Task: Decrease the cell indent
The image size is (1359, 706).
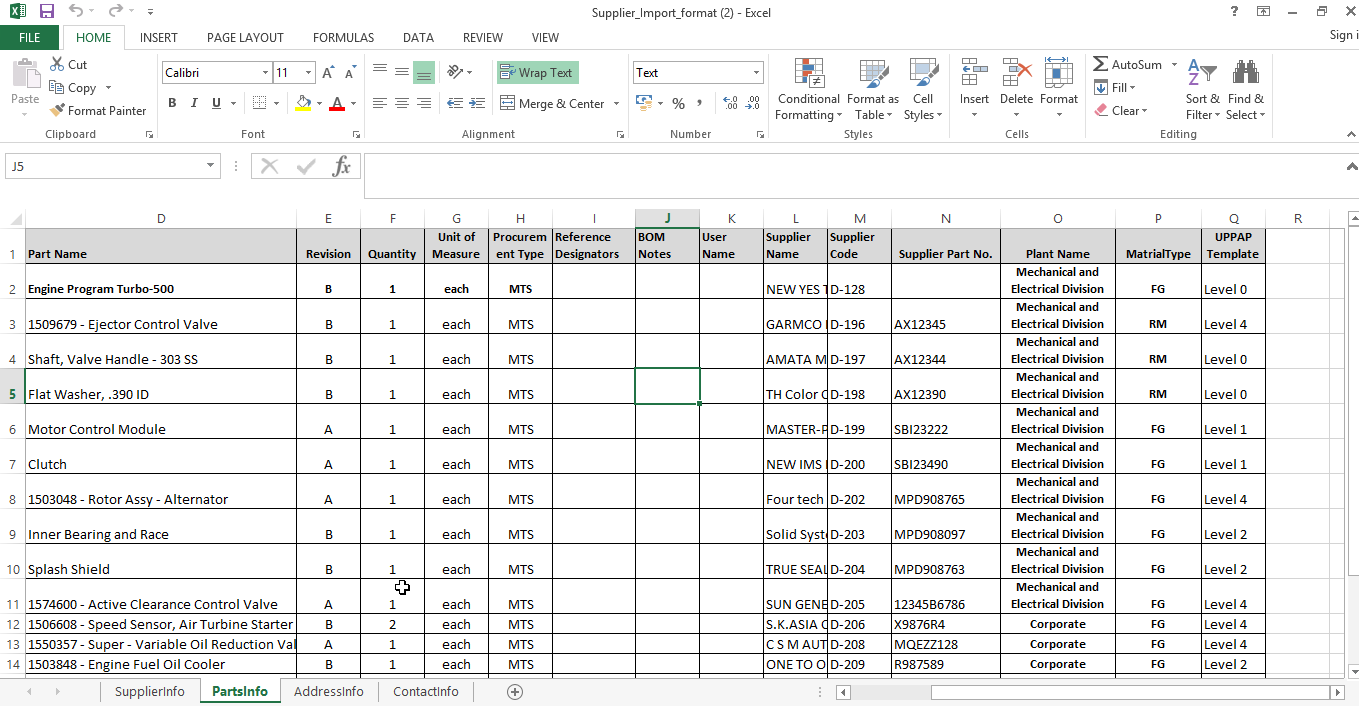Action: pyautogui.click(x=453, y=103)
